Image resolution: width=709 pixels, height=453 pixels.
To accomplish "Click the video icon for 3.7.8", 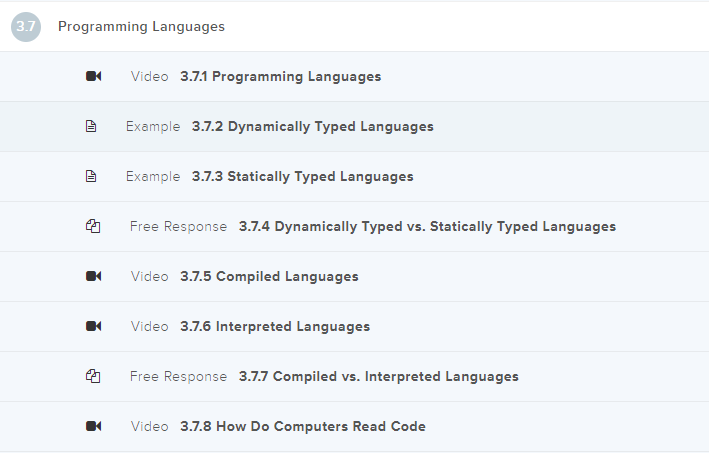I will 93,427.
